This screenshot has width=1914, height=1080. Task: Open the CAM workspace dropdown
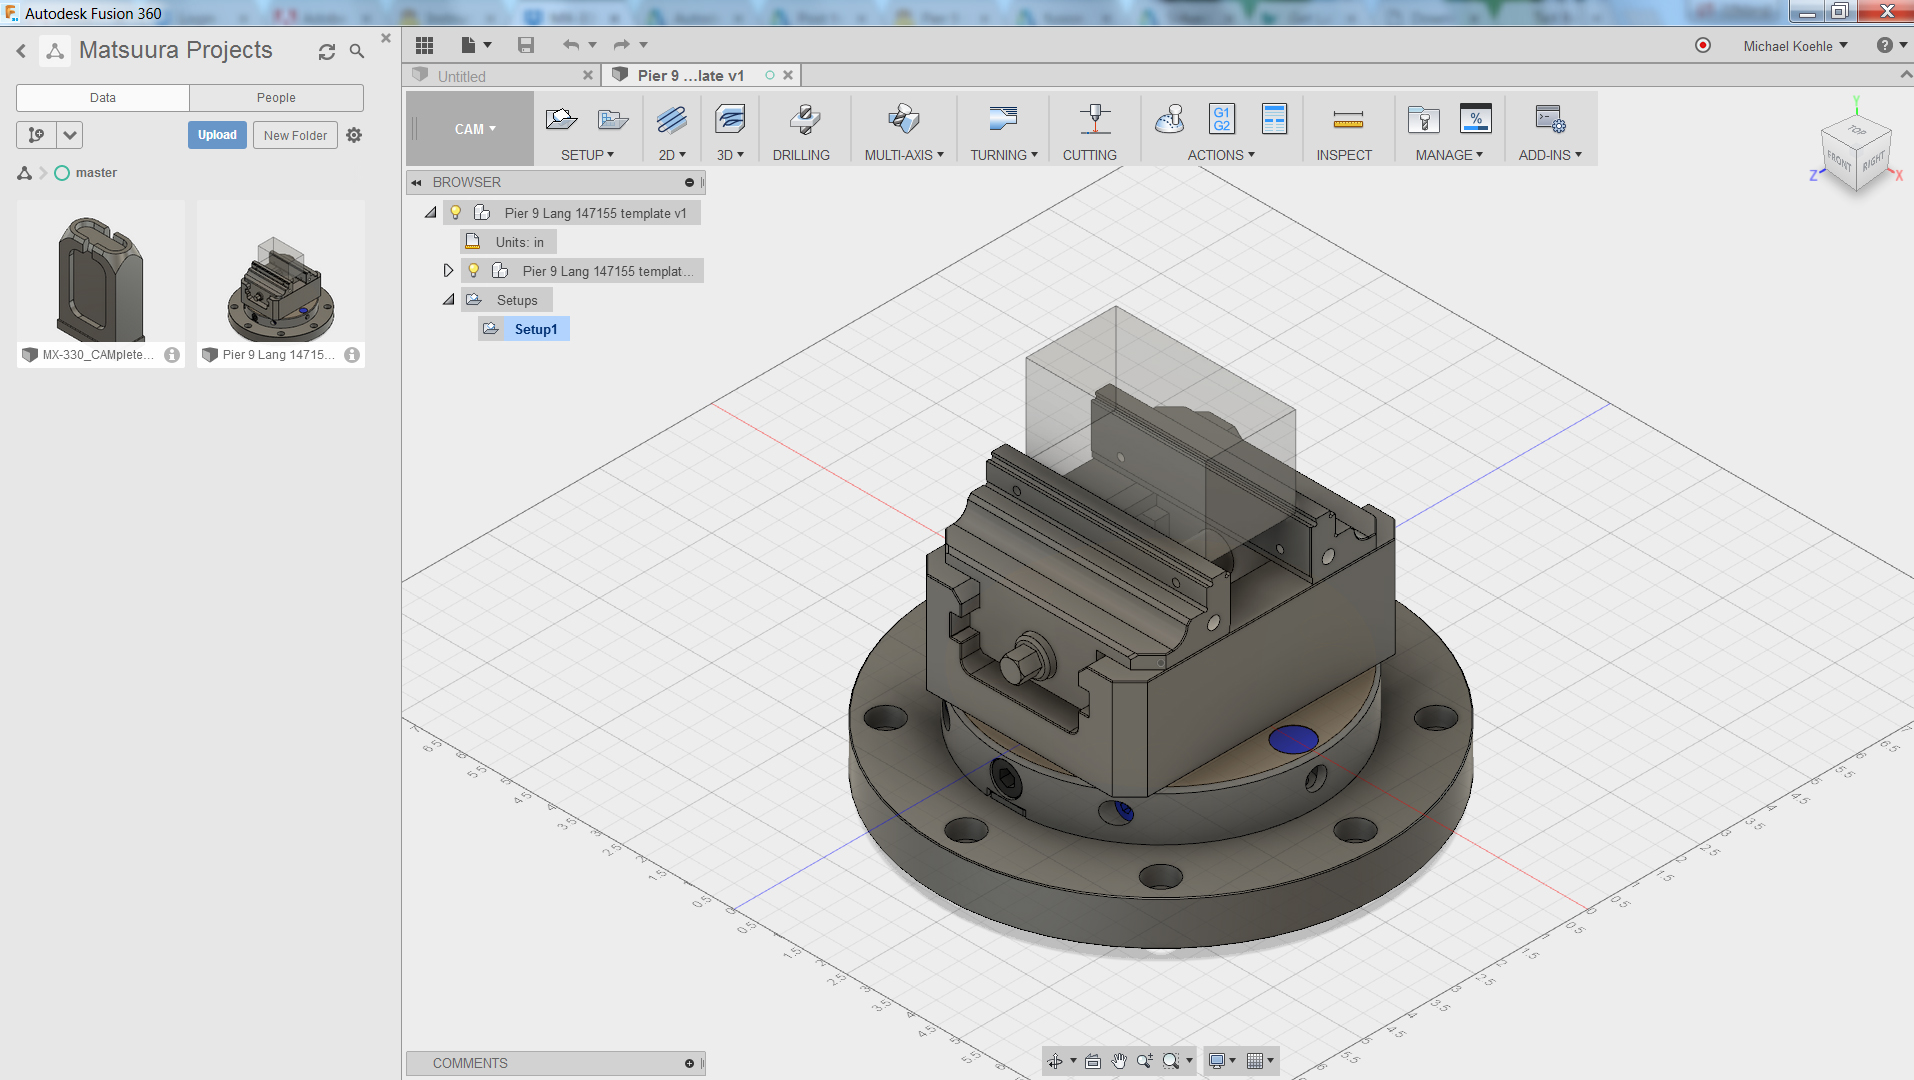point(474,129)
